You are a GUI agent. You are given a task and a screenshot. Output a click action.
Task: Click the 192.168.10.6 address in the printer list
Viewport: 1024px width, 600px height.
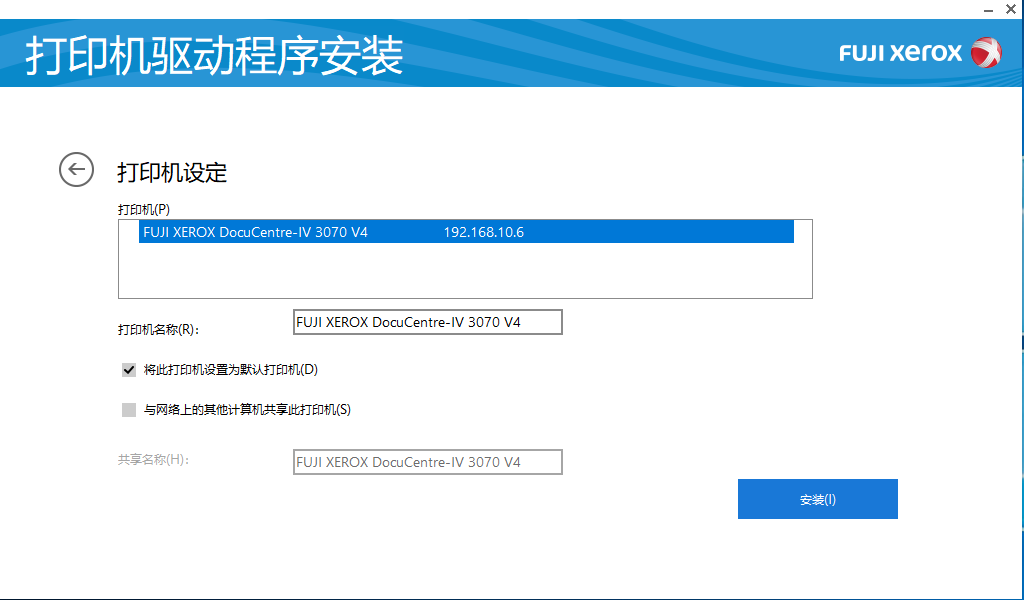[483, 232]
